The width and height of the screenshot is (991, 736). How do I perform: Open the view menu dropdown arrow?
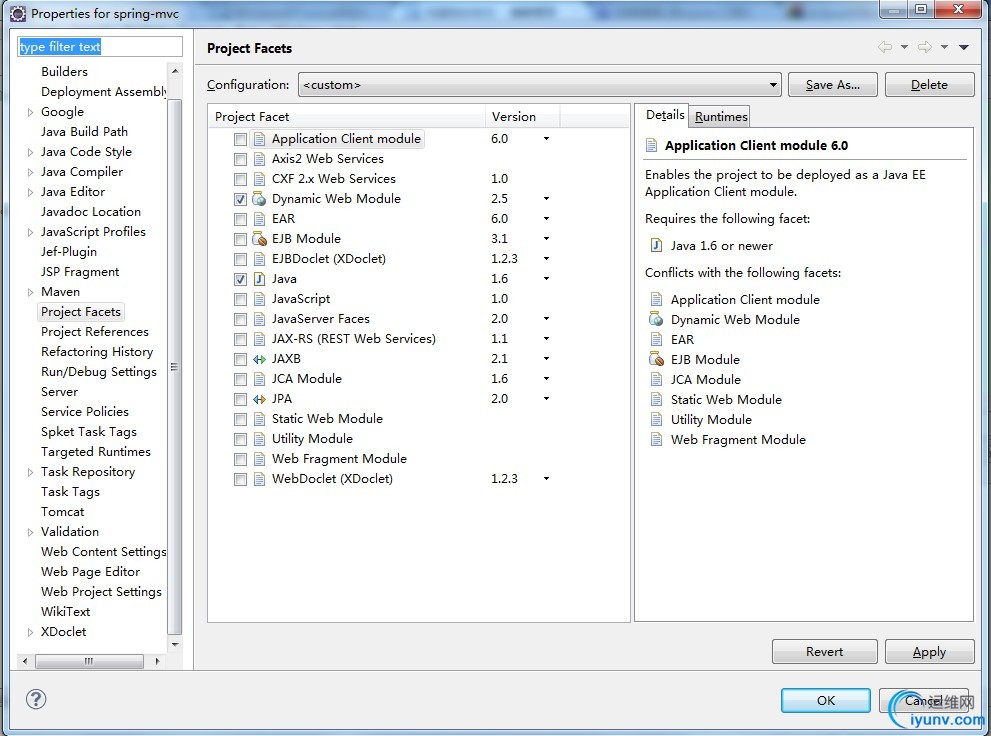click(x=964, y=47)
